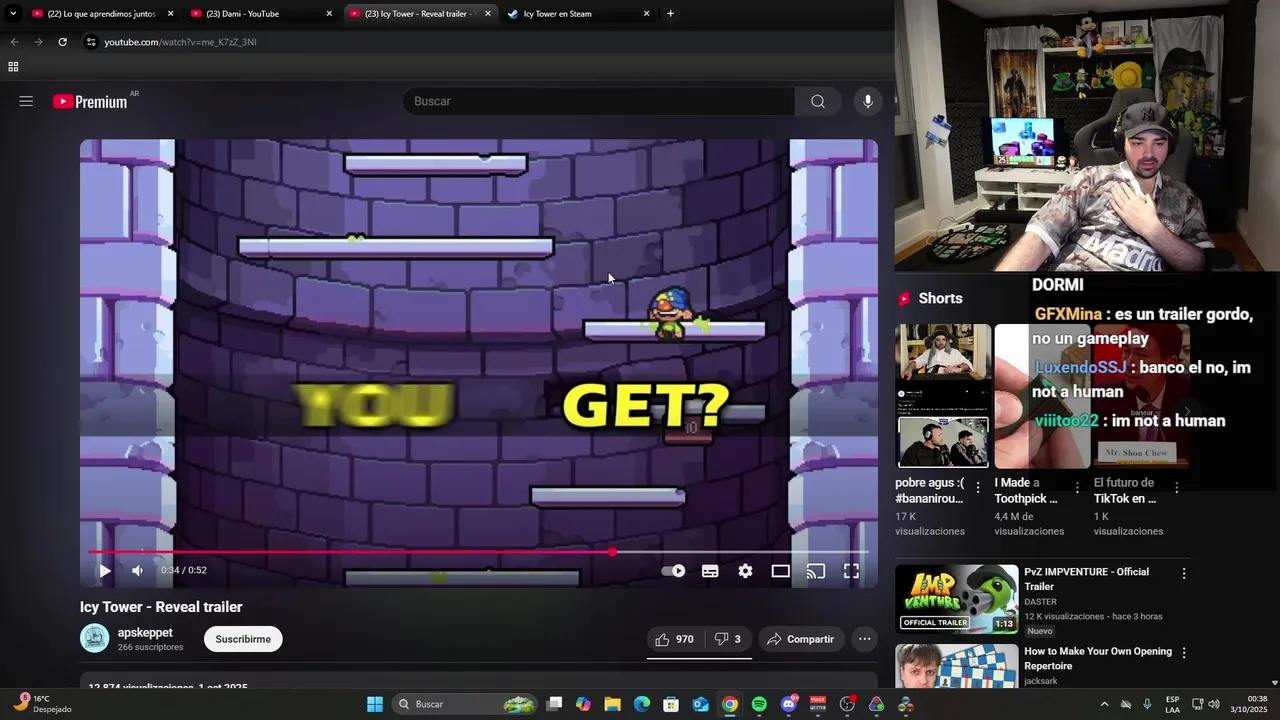This screenshot has width=1280, height=720.
Task: Click the YouTube Premium logo
Action: coord(90,101)
